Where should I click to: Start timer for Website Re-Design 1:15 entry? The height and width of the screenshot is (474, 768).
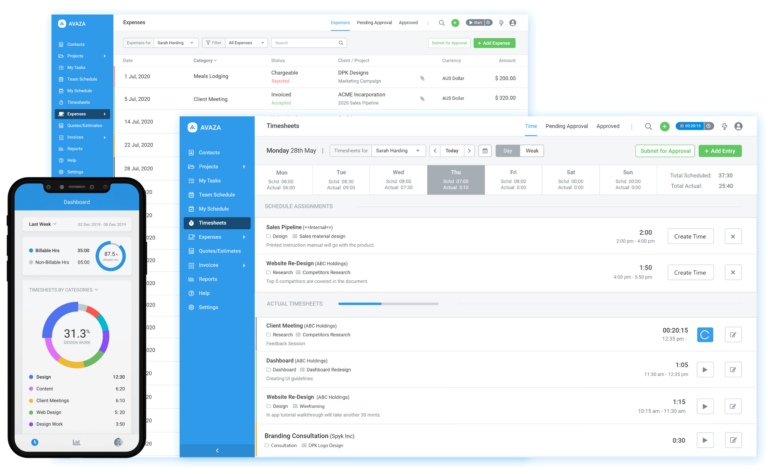pos(705,406)
